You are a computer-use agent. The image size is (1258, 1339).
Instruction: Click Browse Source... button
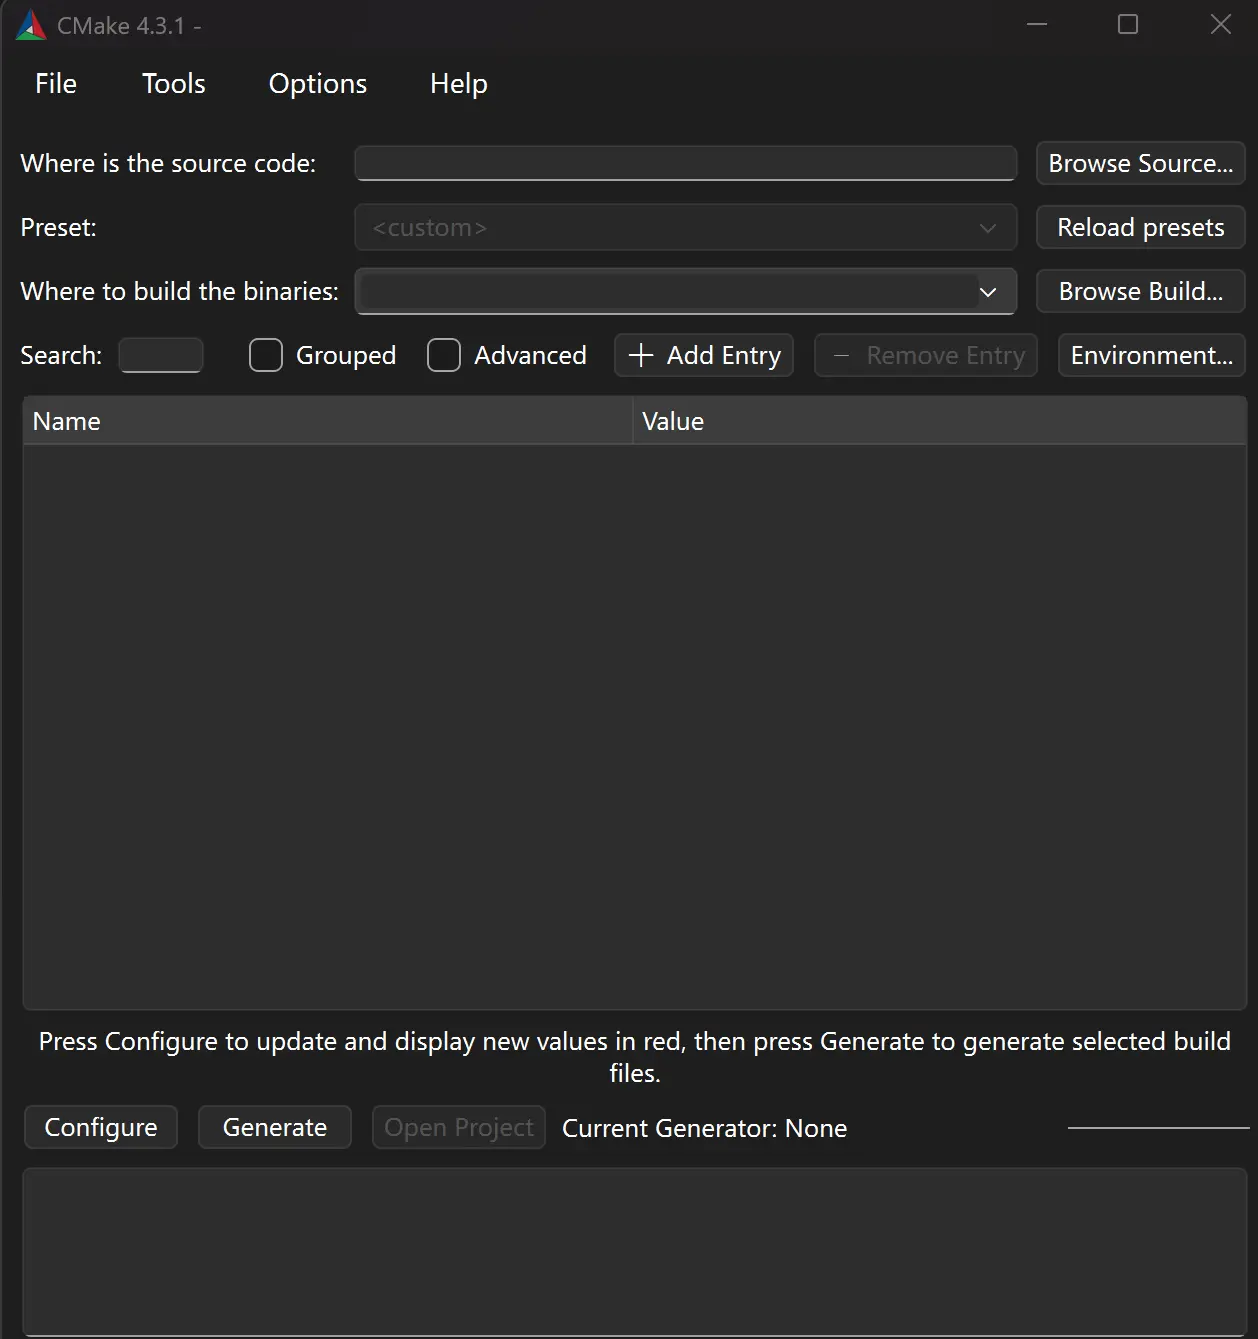1141,163
